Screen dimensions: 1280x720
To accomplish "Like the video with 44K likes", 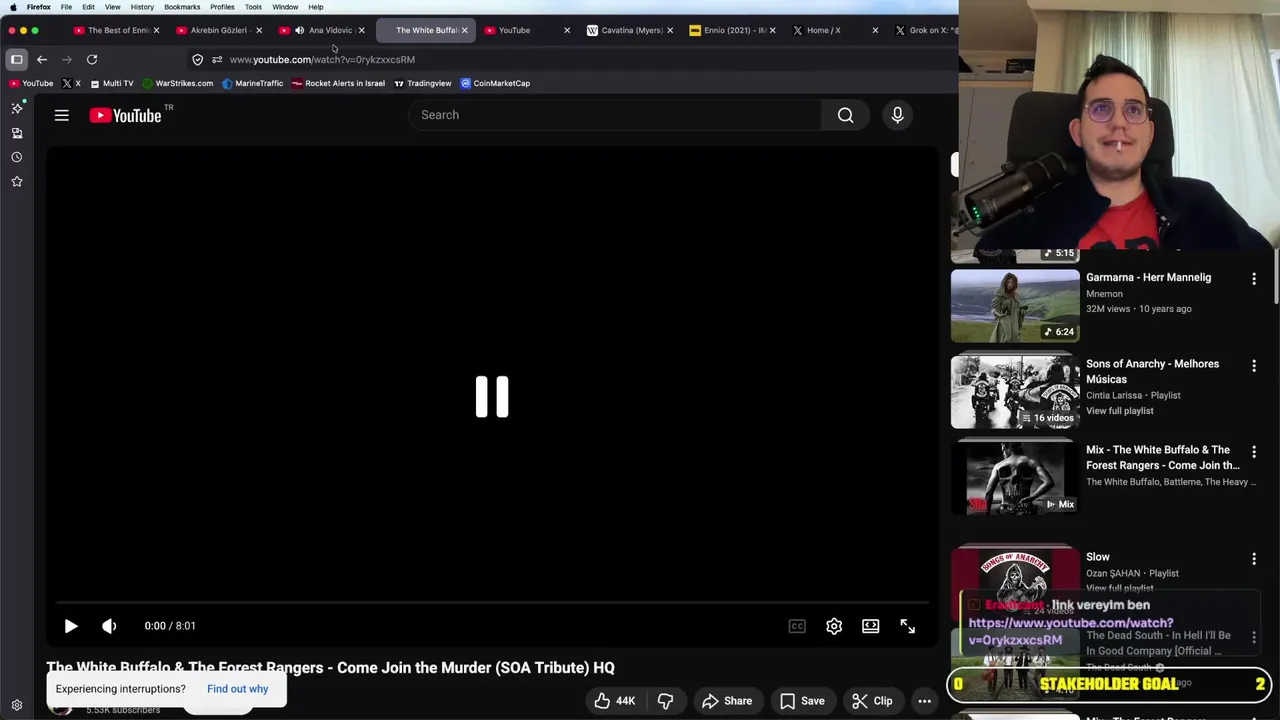I will tap(614, 701).
